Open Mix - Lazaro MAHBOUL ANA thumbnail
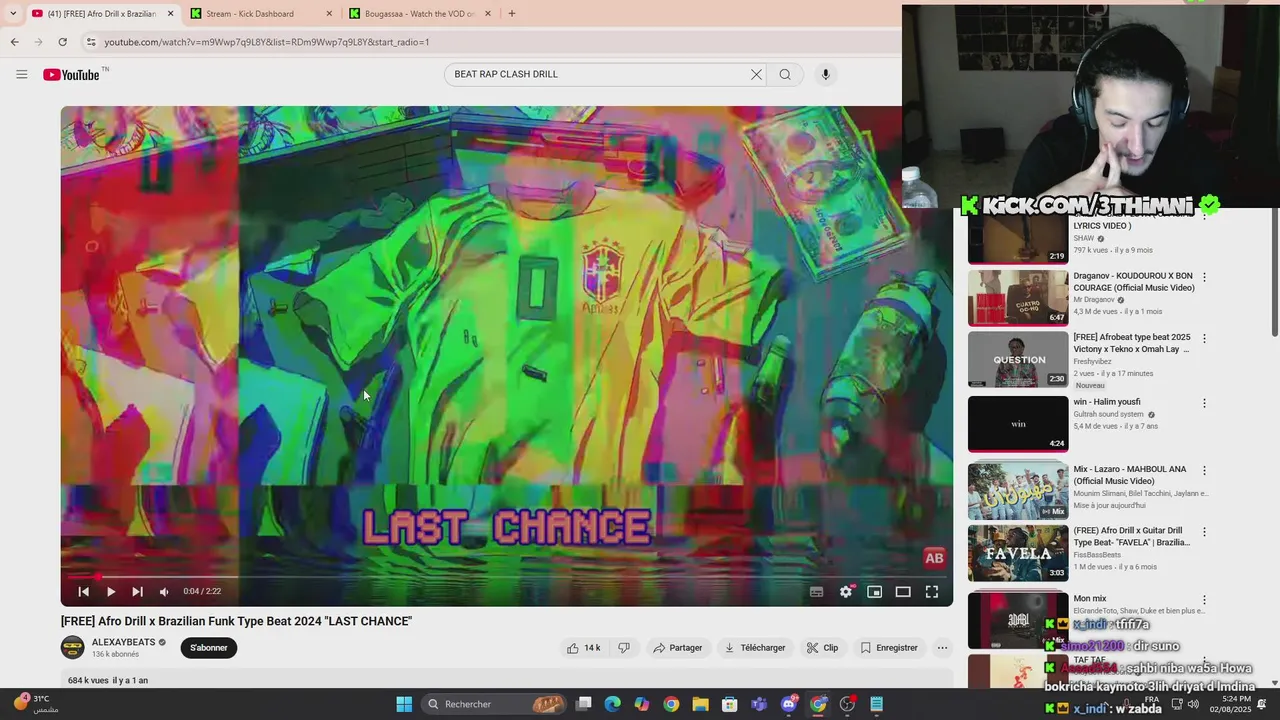The height and width of the screenshot is (720, 1280). (1018, 490)
